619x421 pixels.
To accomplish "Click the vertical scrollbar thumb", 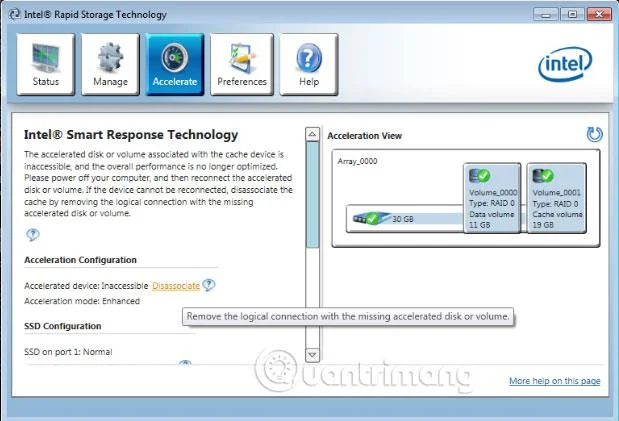I will pyautogui.click(x=312, y=194).
